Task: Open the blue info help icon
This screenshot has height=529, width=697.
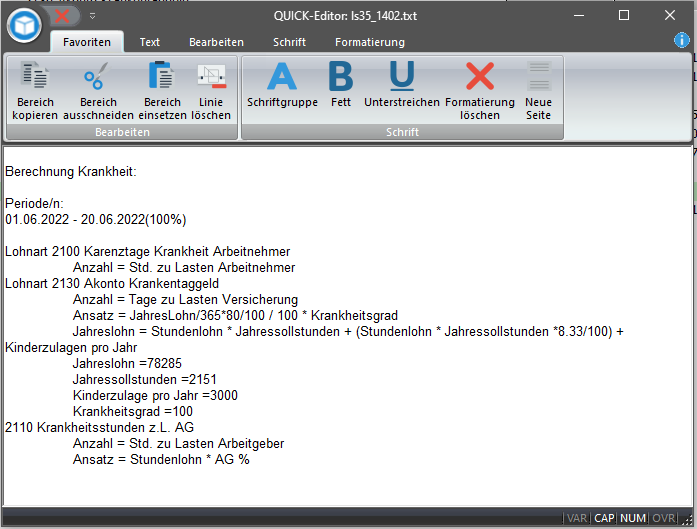Action: tap(682, 40)
